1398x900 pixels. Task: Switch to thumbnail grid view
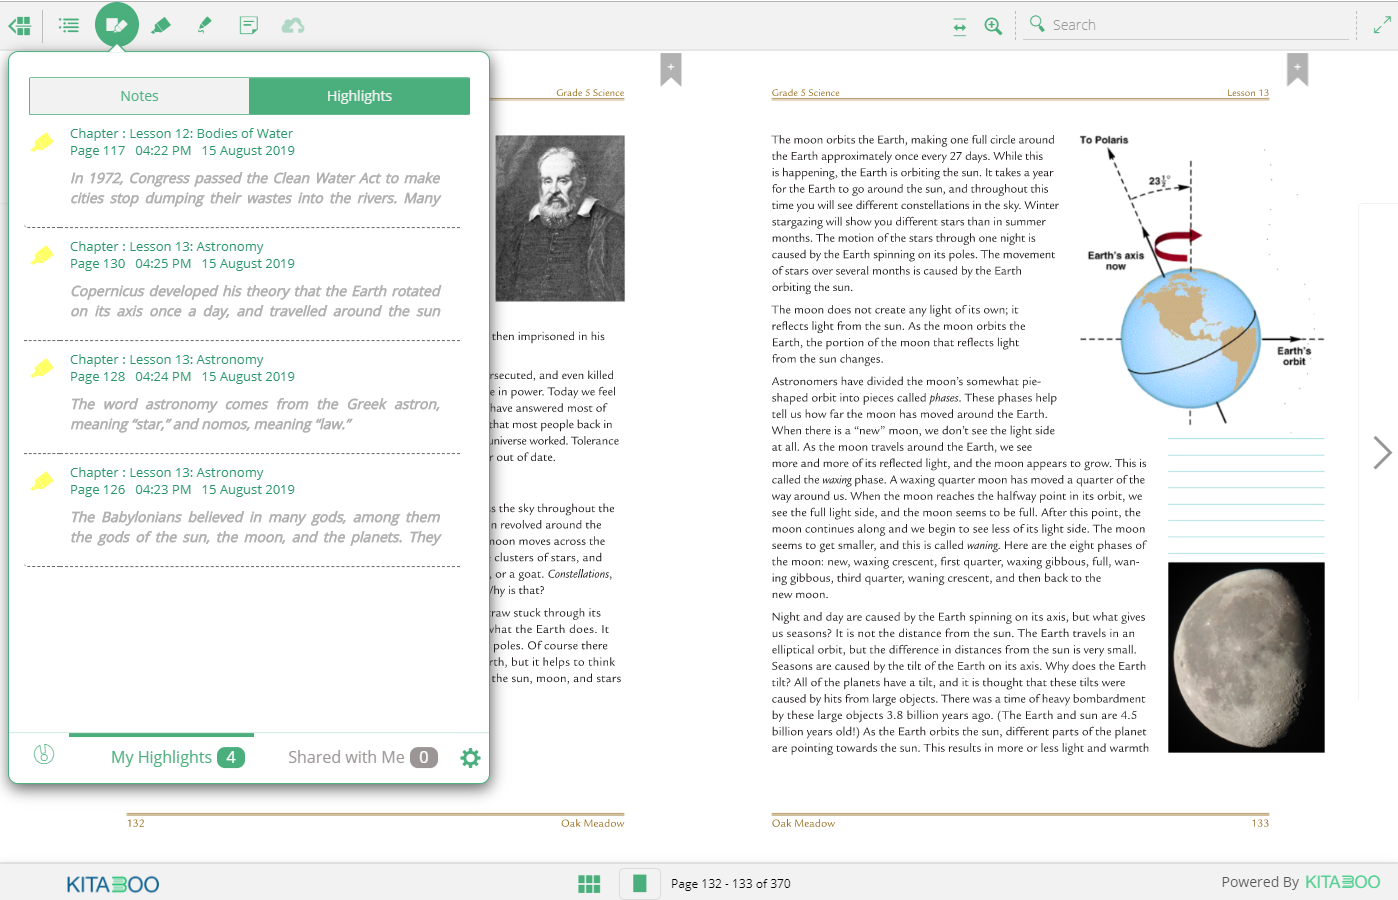coord(589,883)
